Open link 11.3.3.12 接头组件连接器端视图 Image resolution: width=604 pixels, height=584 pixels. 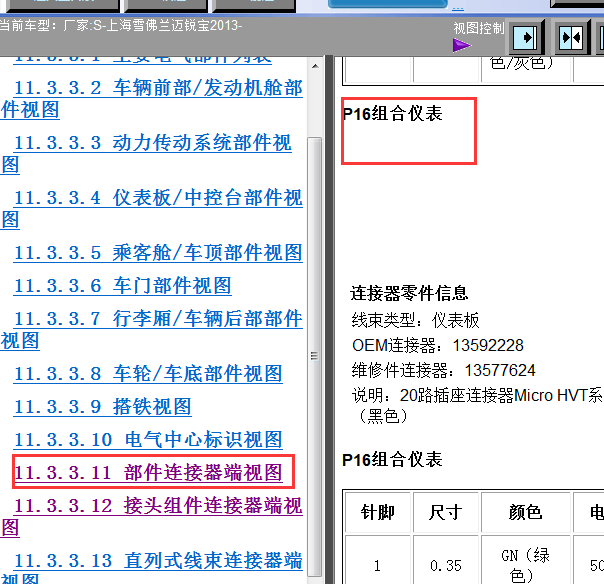pyautogui.click(x=152, y=516)
